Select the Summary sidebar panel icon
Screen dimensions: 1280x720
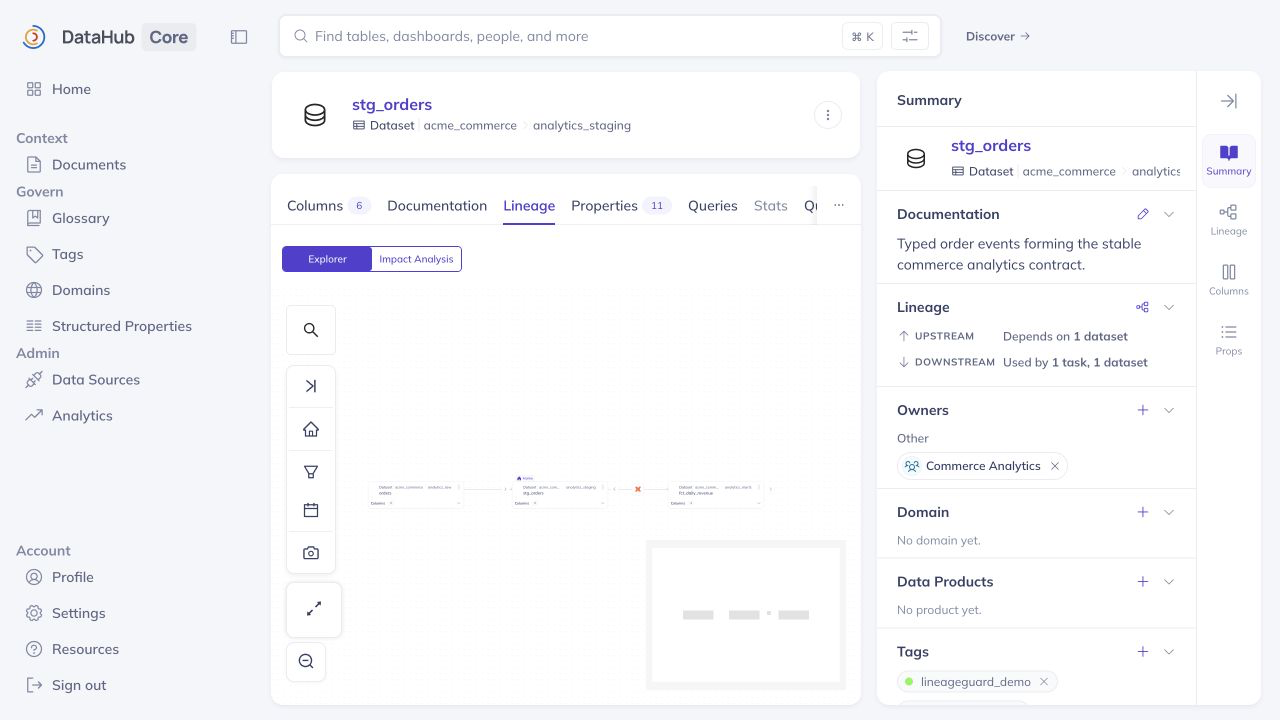tap(1229, 160)
